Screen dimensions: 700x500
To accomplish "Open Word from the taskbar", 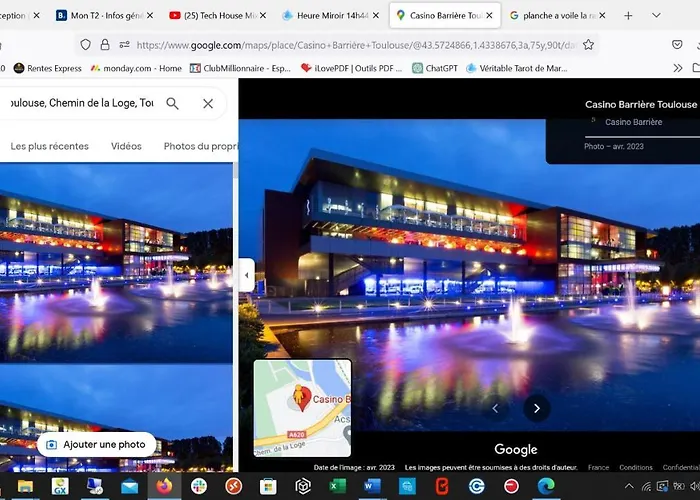I will pyautogui.click(x=372, y=486).
